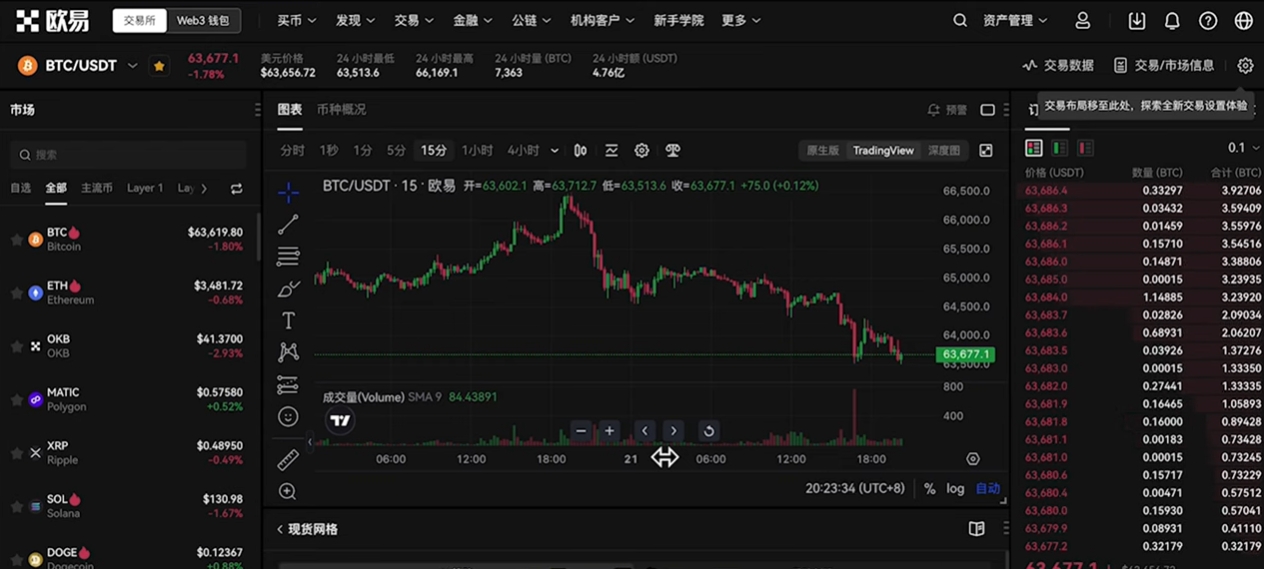The width and height of the screenshot is (1264, 569).
Task: Expand the 机构客户 menu
Action: coord(602,20)
